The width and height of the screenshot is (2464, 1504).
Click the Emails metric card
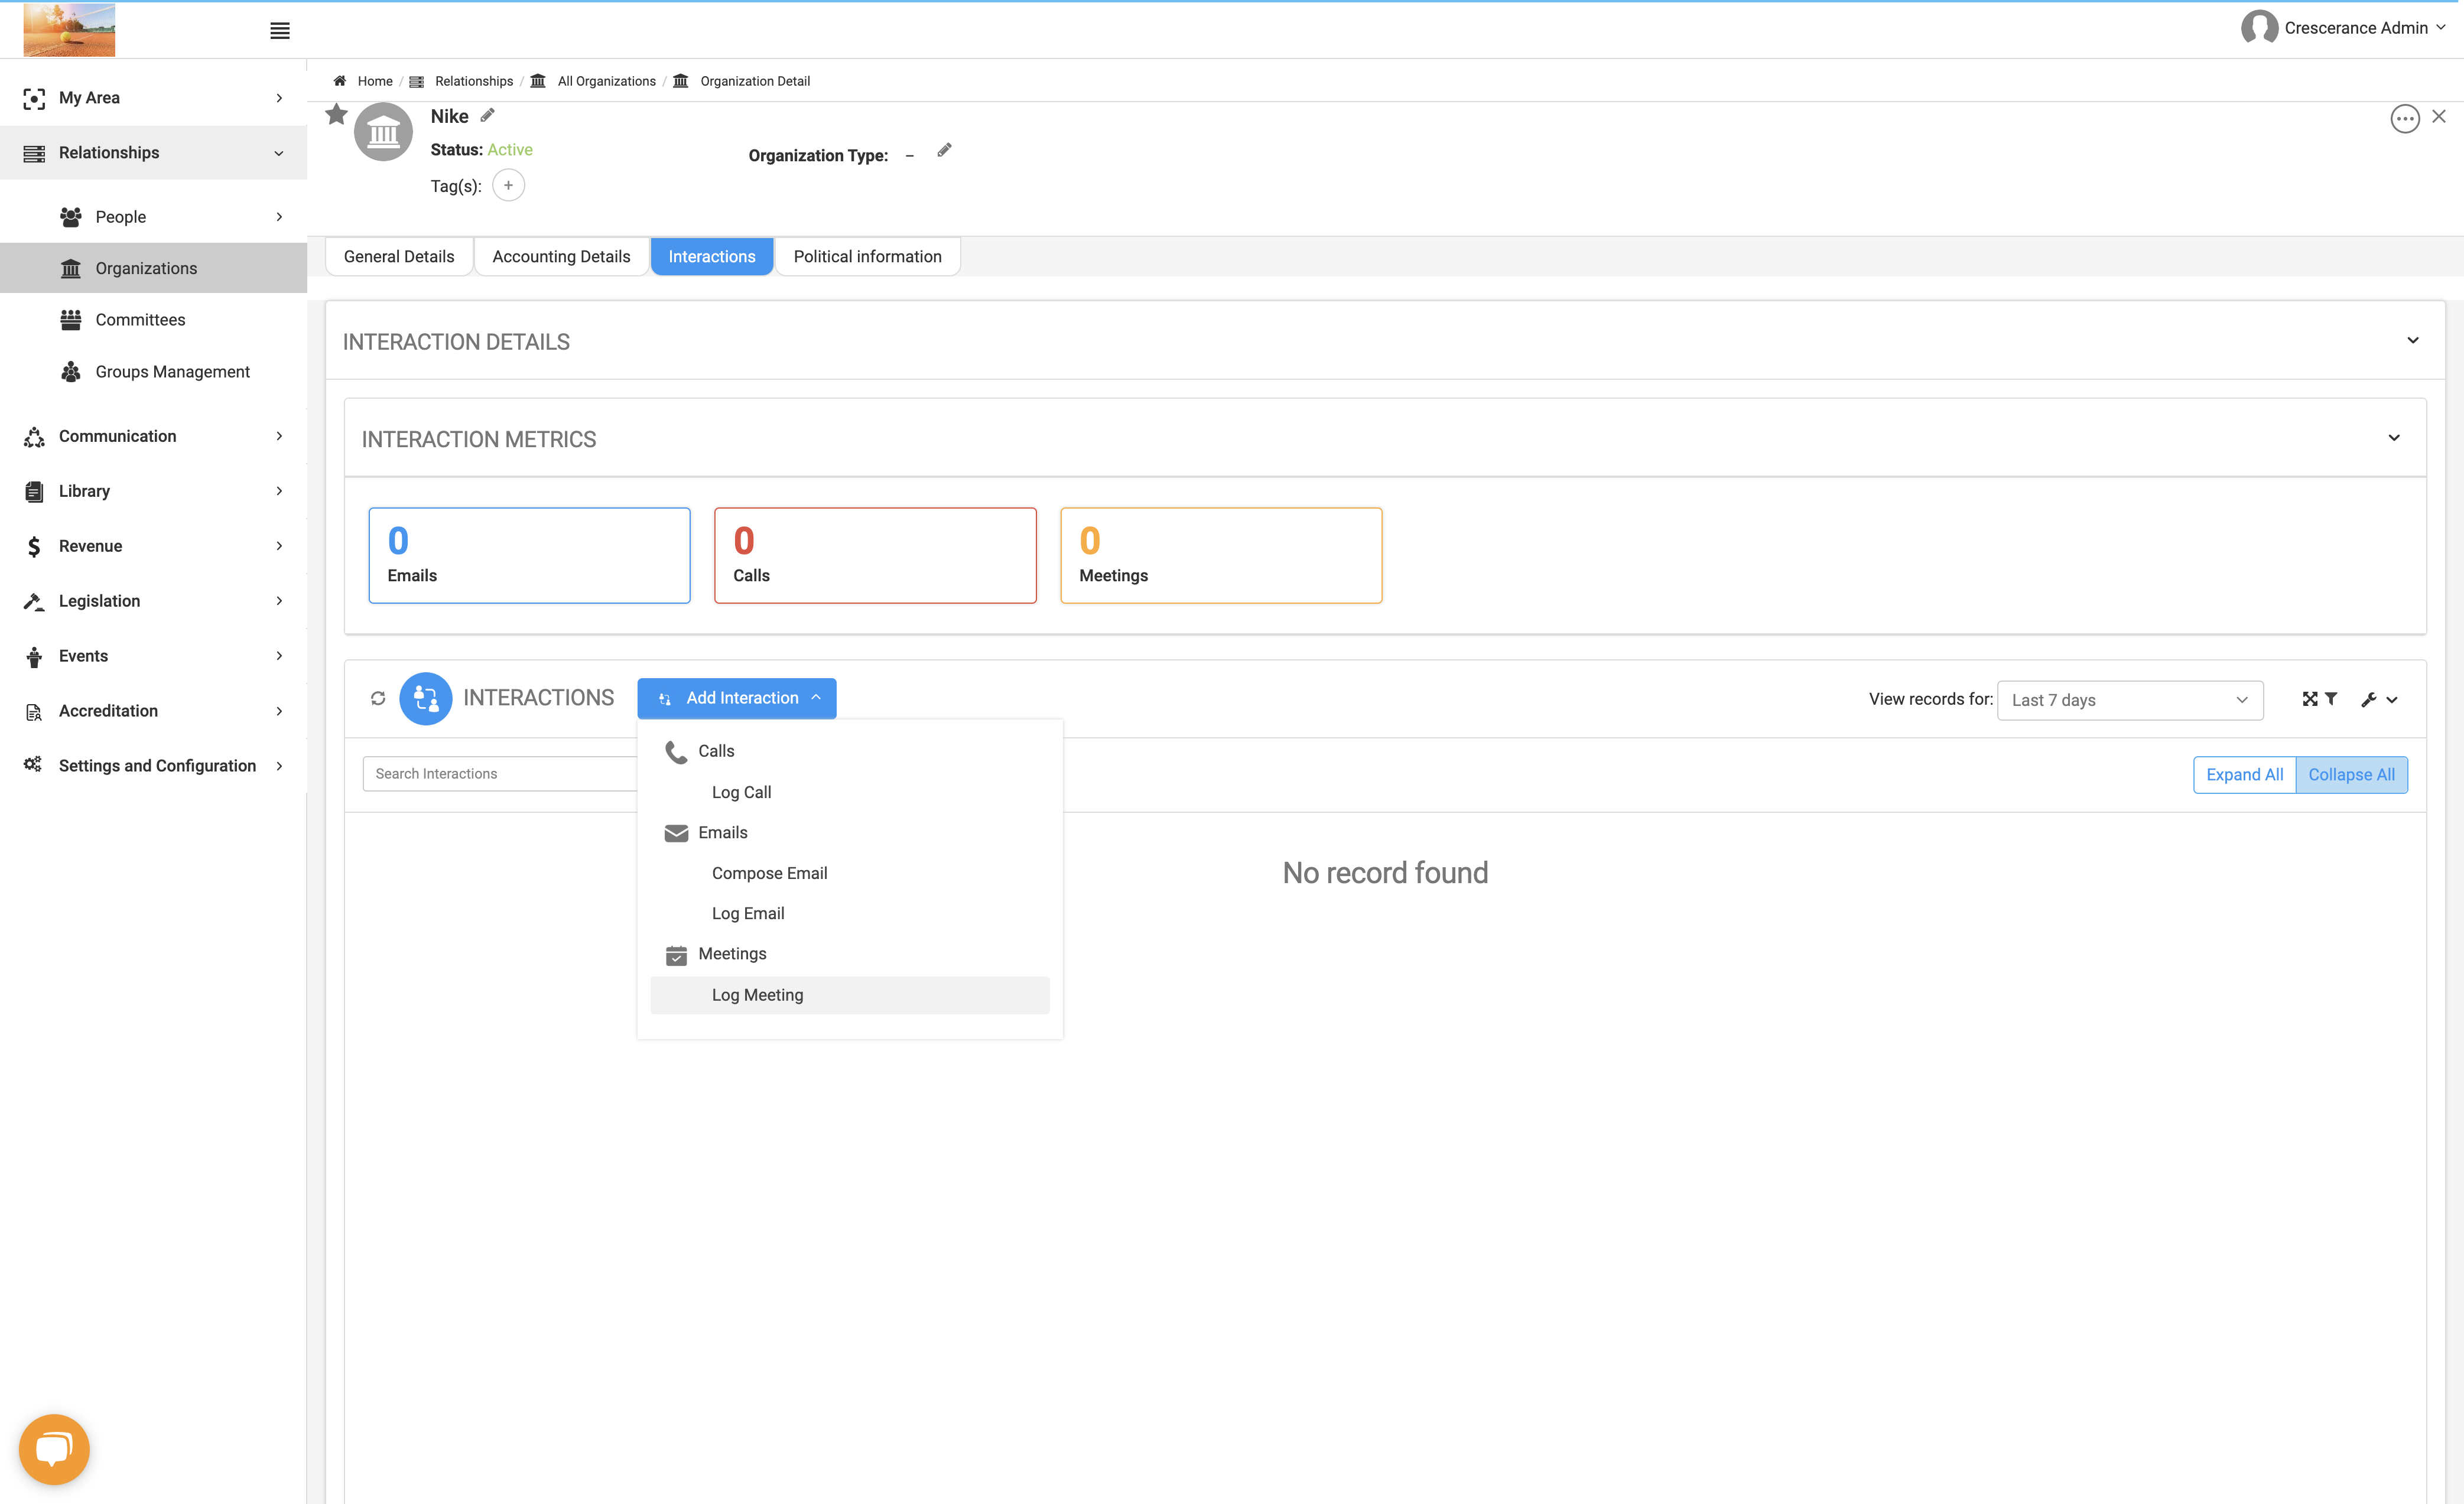(529, 555)
